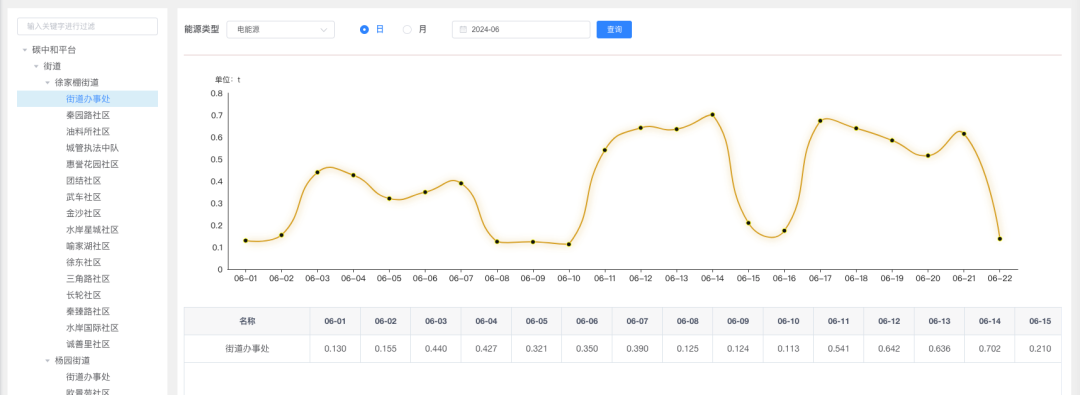Select 城管执法中队 in the tree
The image size is (1080, 395).
coord(92,148)
